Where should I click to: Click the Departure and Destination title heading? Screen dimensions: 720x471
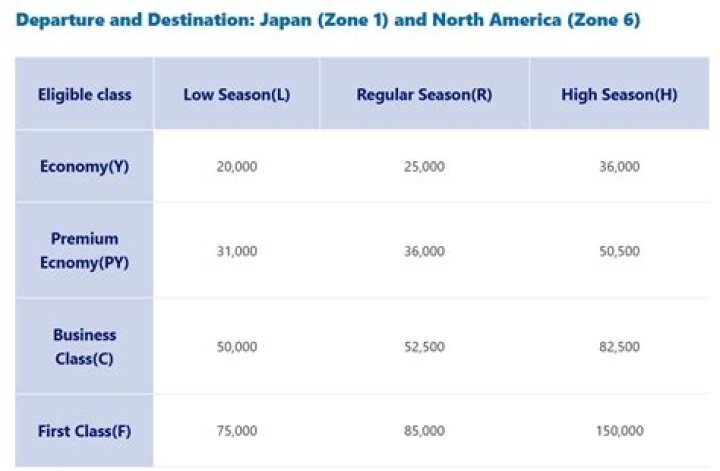tap(328, 20)
